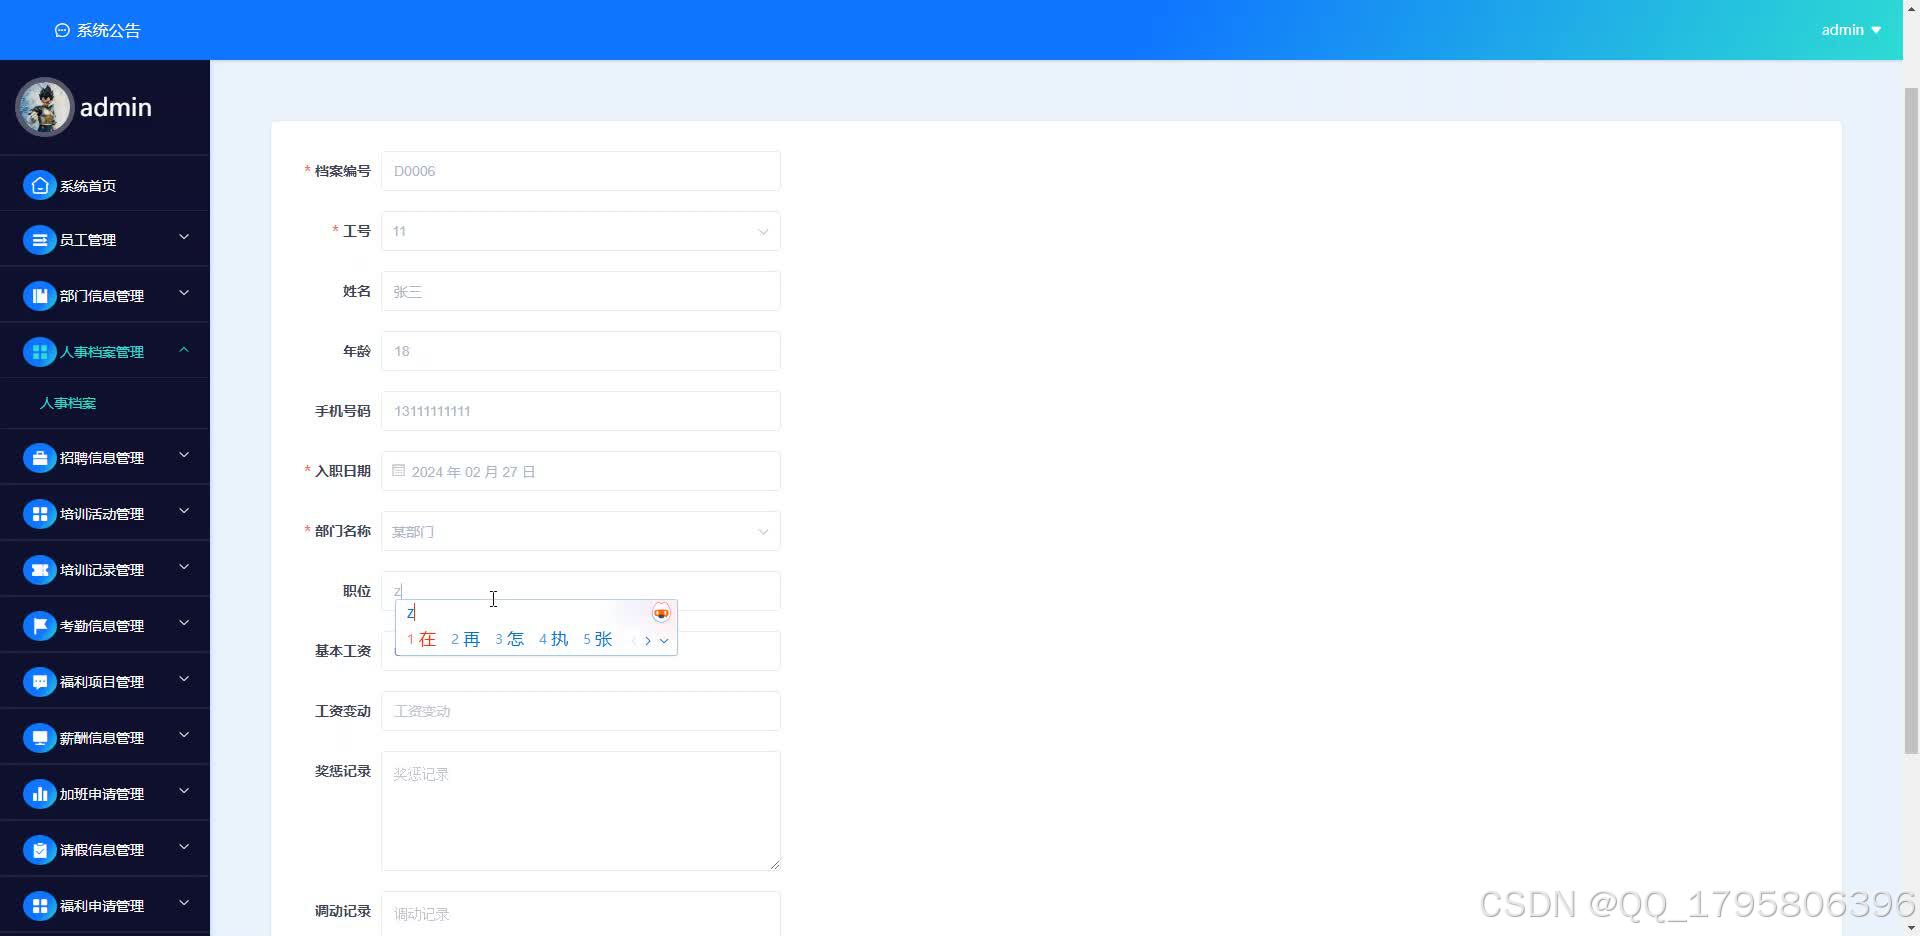
Task: Expand the 薪酬信息管理 chevron
Action: (x=184, y=736)
